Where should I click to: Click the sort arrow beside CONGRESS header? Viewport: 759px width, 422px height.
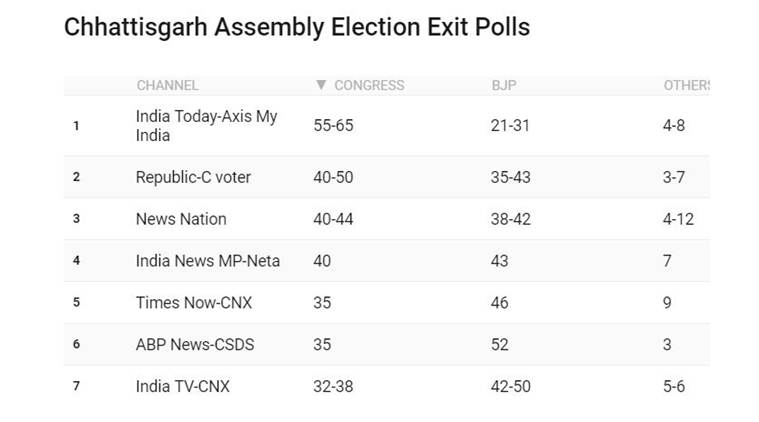[x=320, y=85]
